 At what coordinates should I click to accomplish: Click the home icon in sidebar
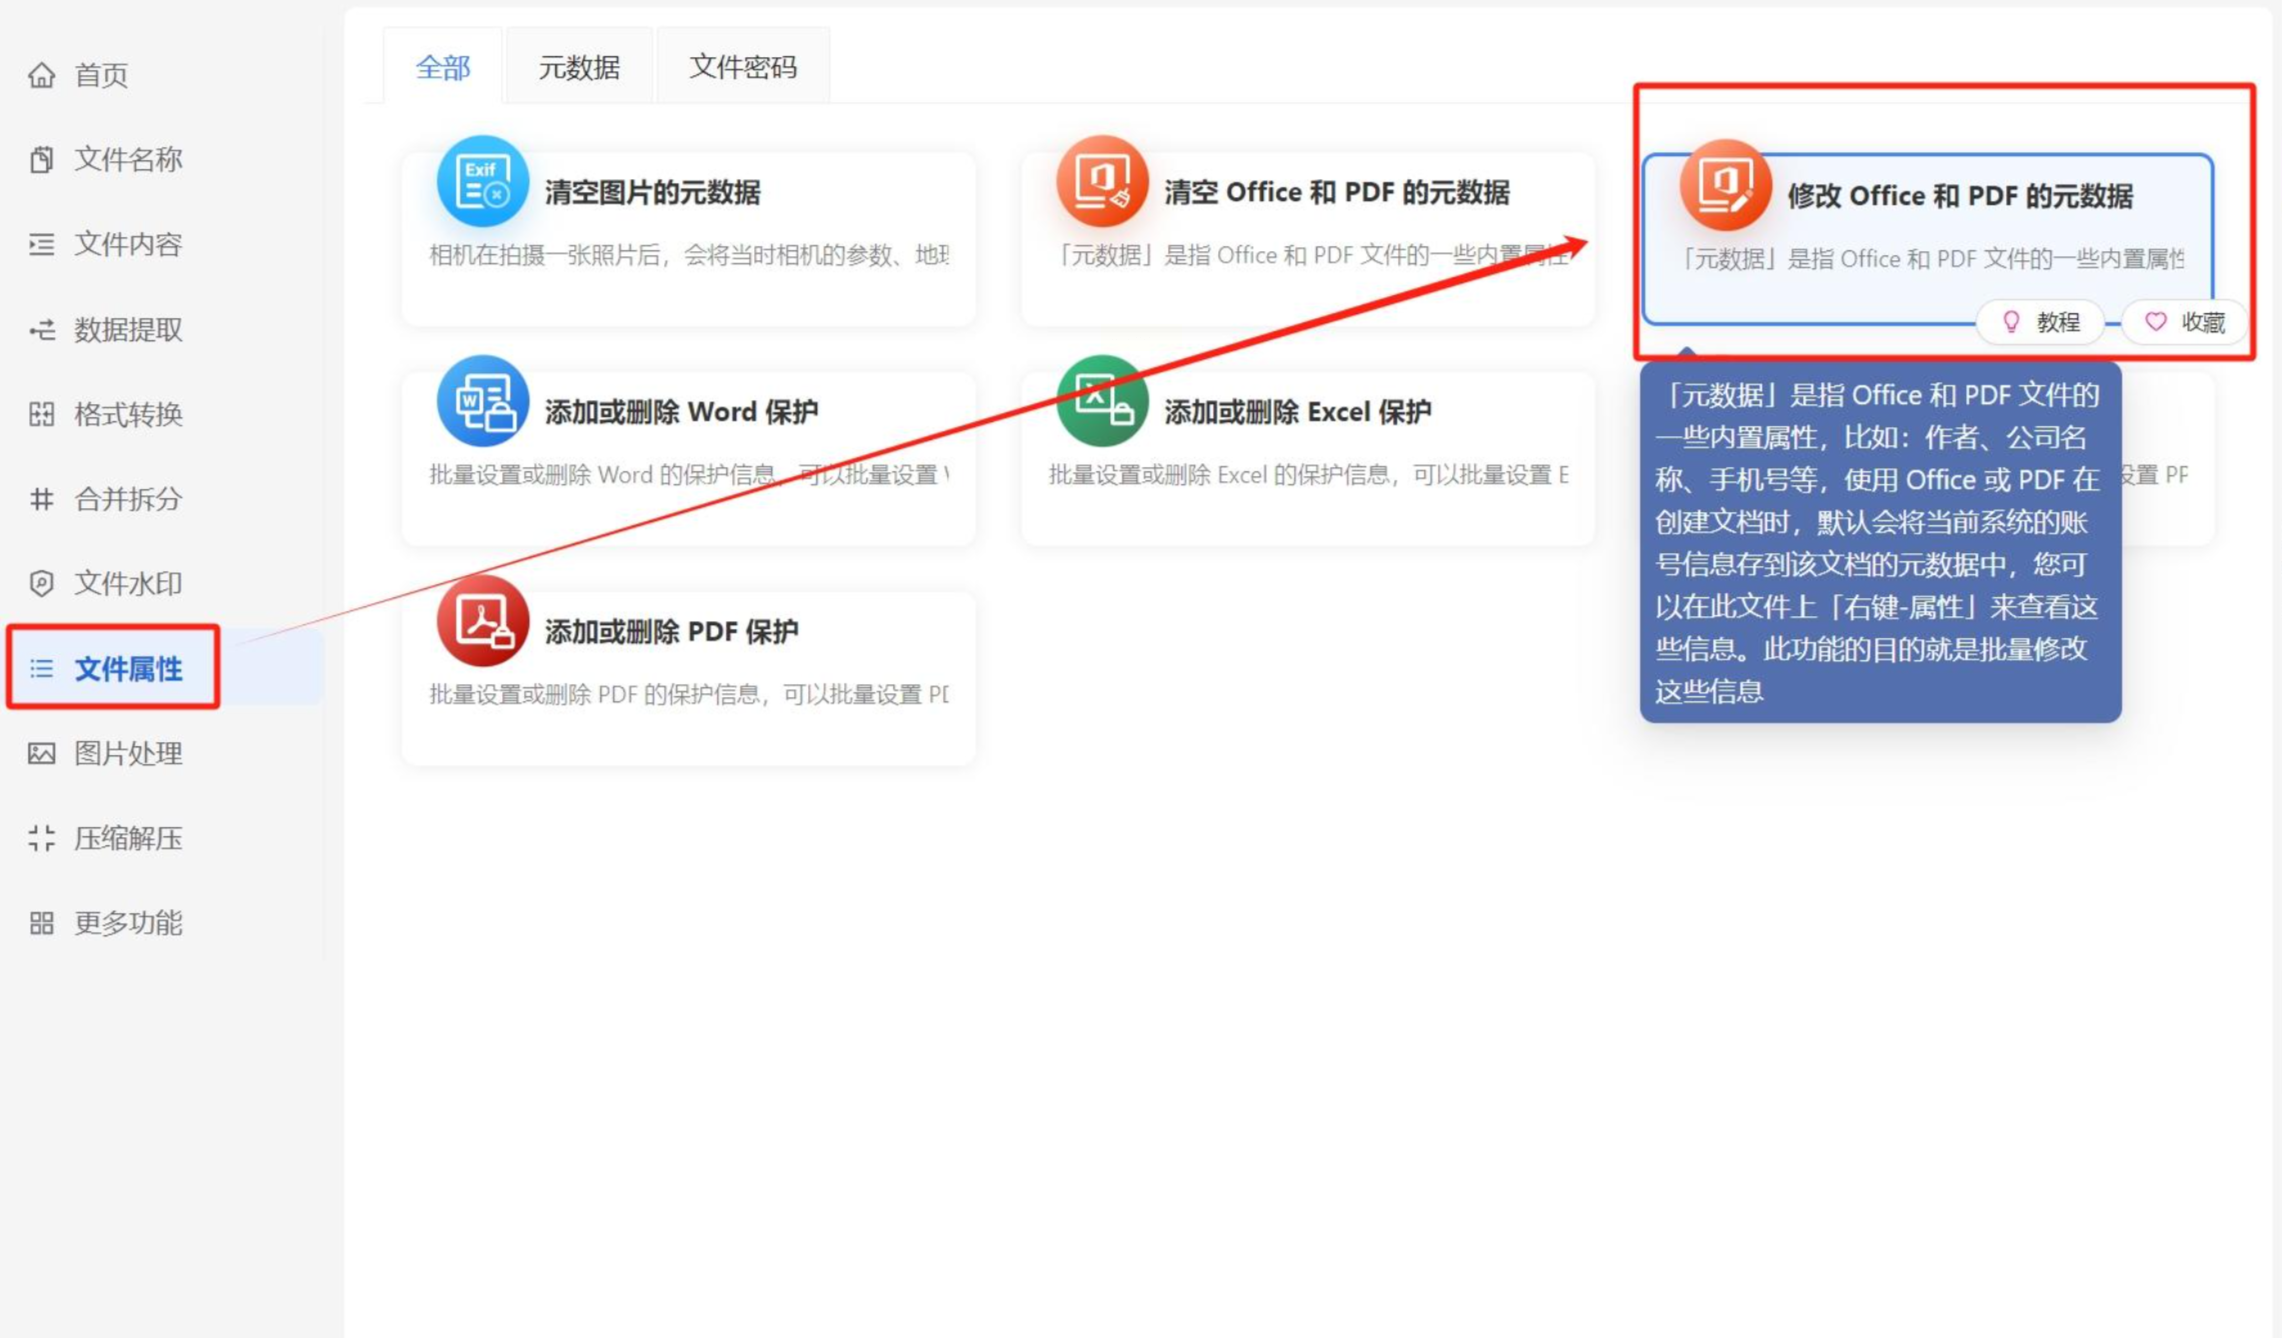(41, 75)
